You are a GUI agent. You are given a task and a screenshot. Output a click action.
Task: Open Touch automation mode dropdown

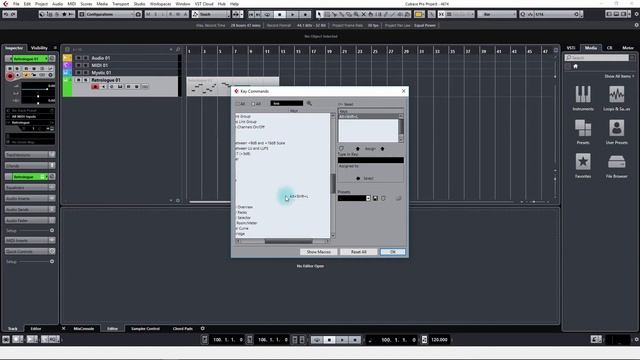(x=211, y=14)
